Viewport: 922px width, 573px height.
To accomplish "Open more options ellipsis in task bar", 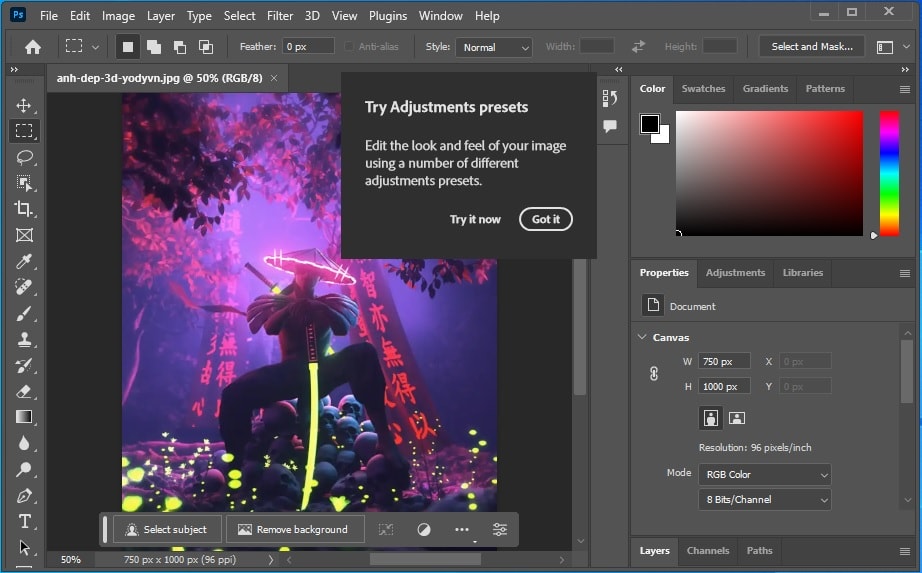I will [462, 529].
